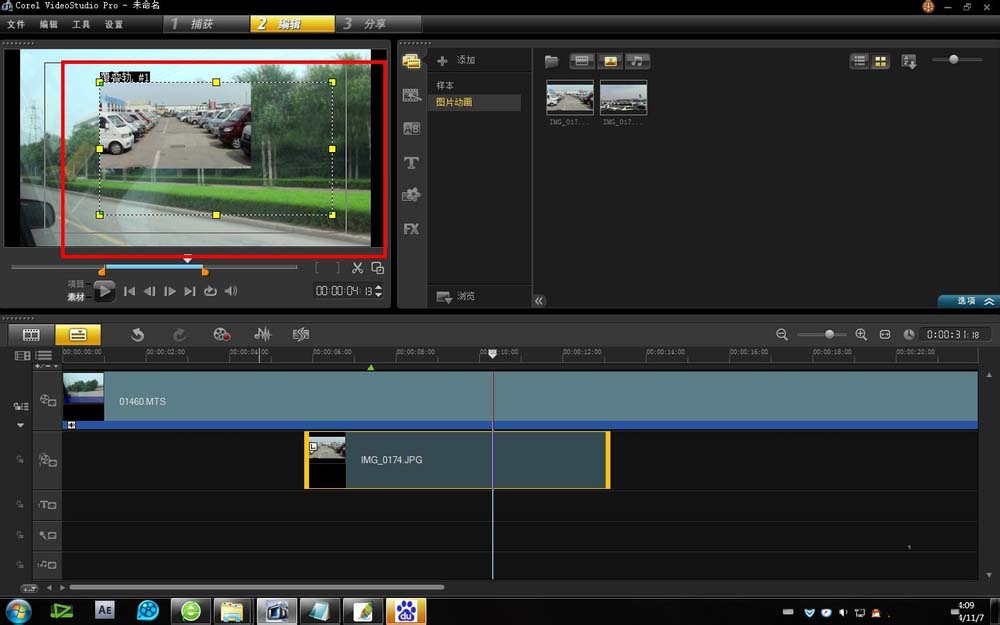Click the scissors split clip icon
Image resolution: width=1000 pixels, height=625 pixels.
(x=357, y=268)
